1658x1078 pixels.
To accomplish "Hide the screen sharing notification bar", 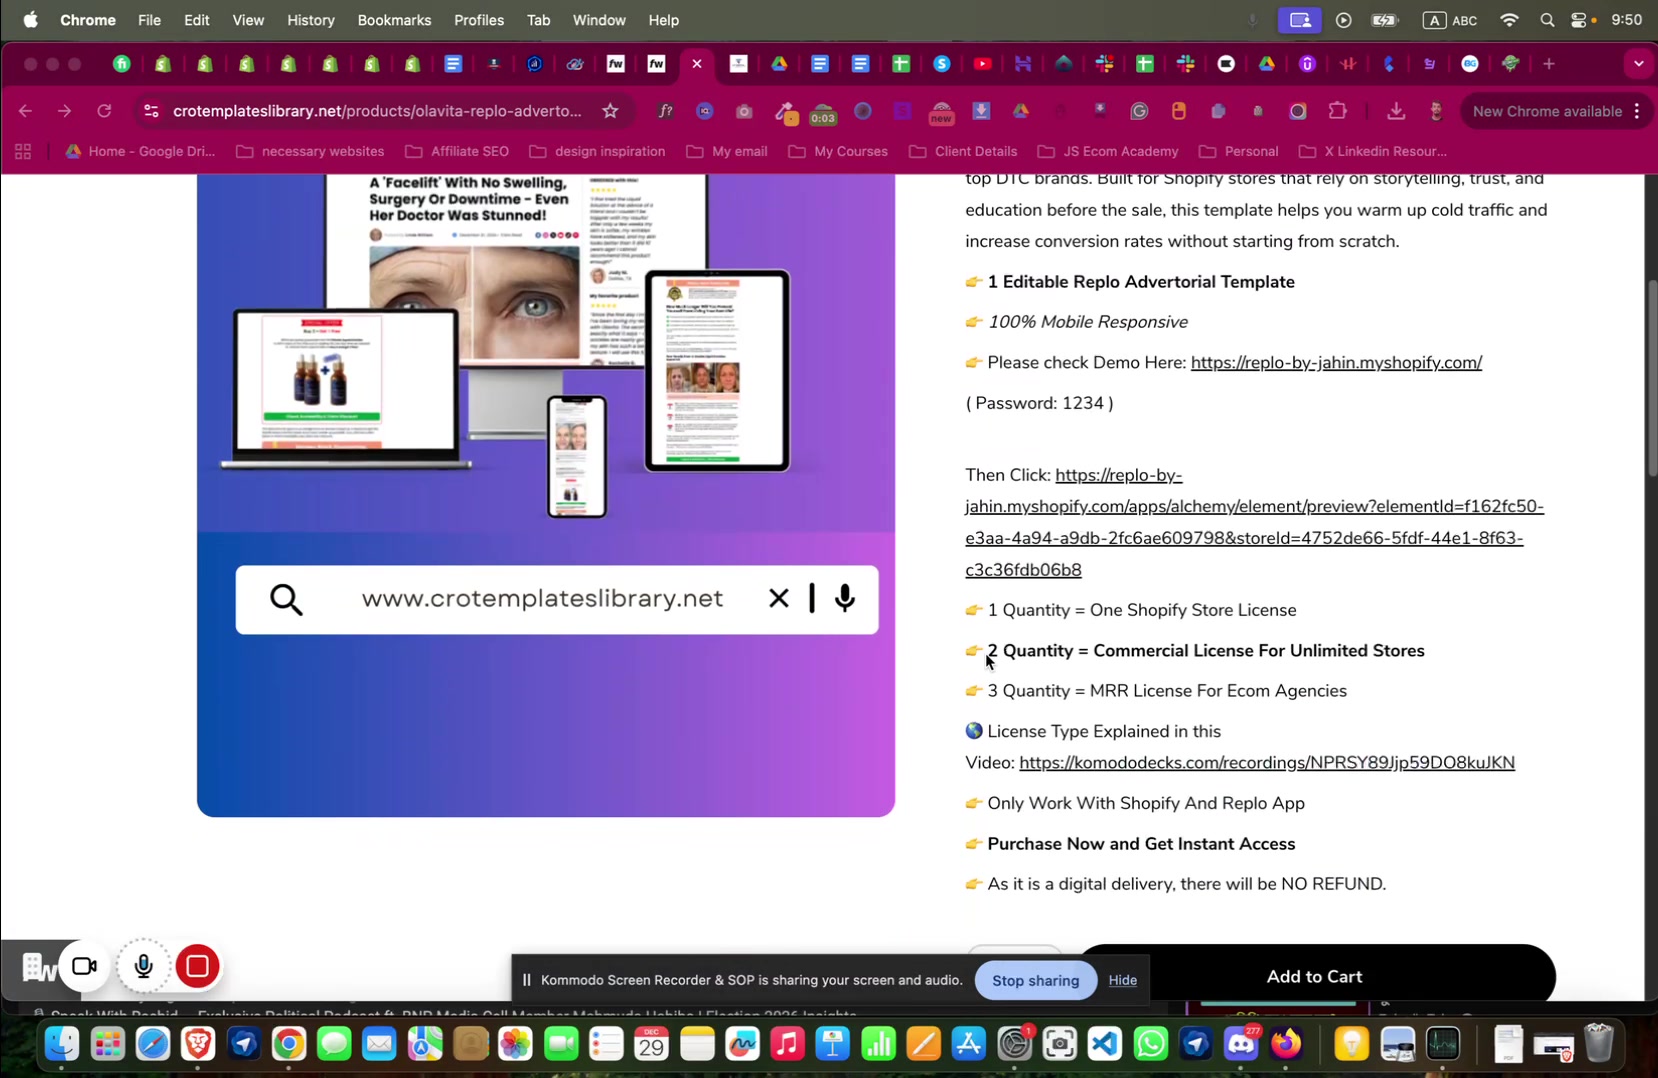I will (1122, 980).
